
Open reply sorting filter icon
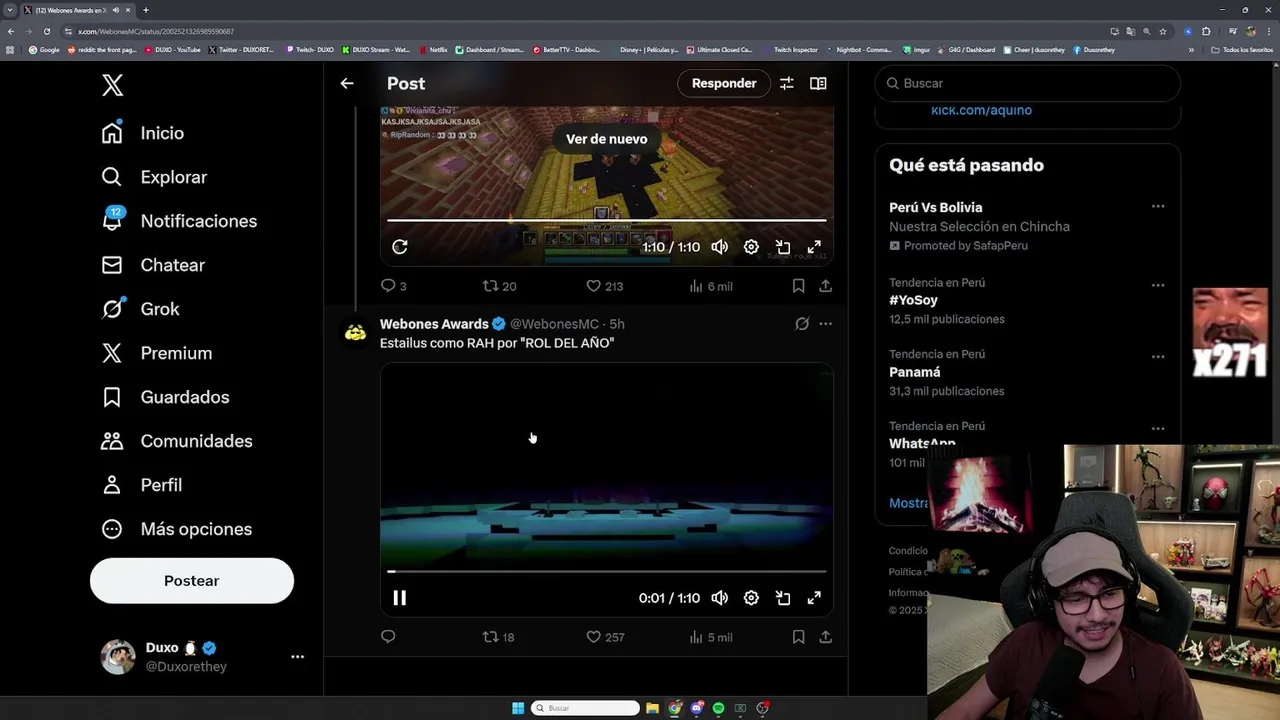[787, 83]
